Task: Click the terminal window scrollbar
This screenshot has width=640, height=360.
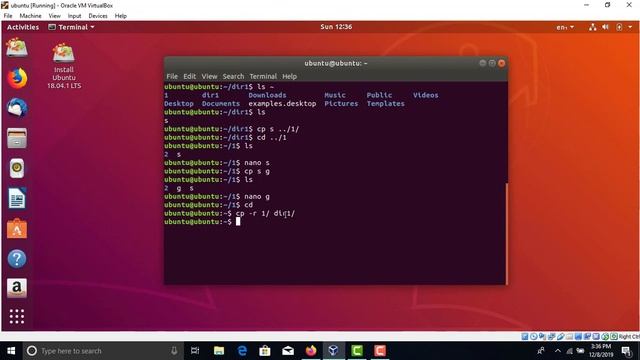Action: click(x=507, y=233)
